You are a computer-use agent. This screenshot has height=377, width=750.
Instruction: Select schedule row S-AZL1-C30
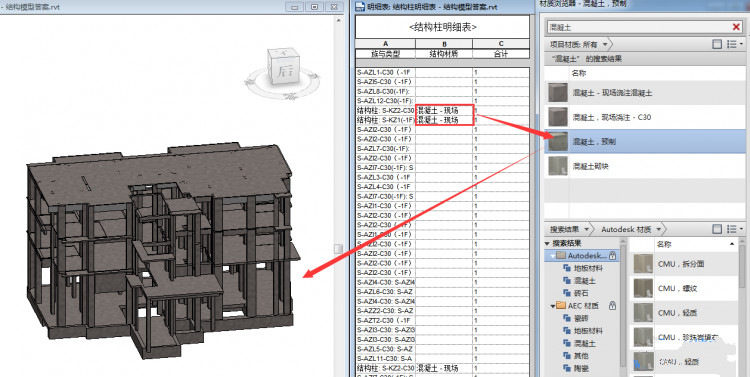pyautogui.click(x=442, y=72)
